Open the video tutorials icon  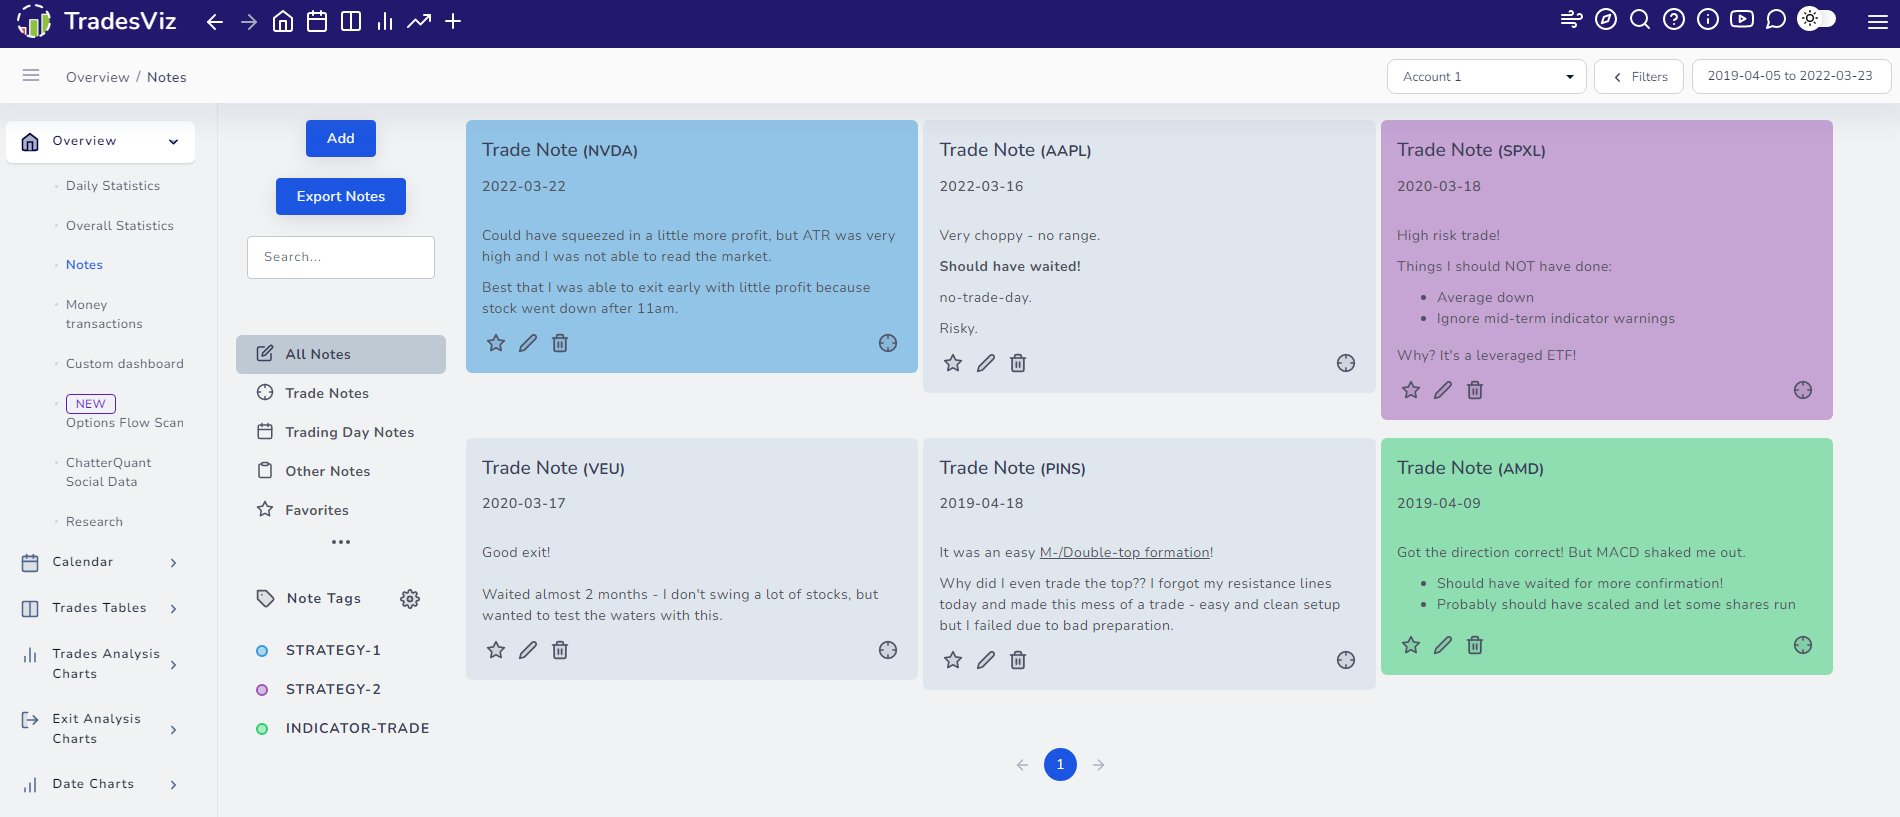pos(1742,19)
